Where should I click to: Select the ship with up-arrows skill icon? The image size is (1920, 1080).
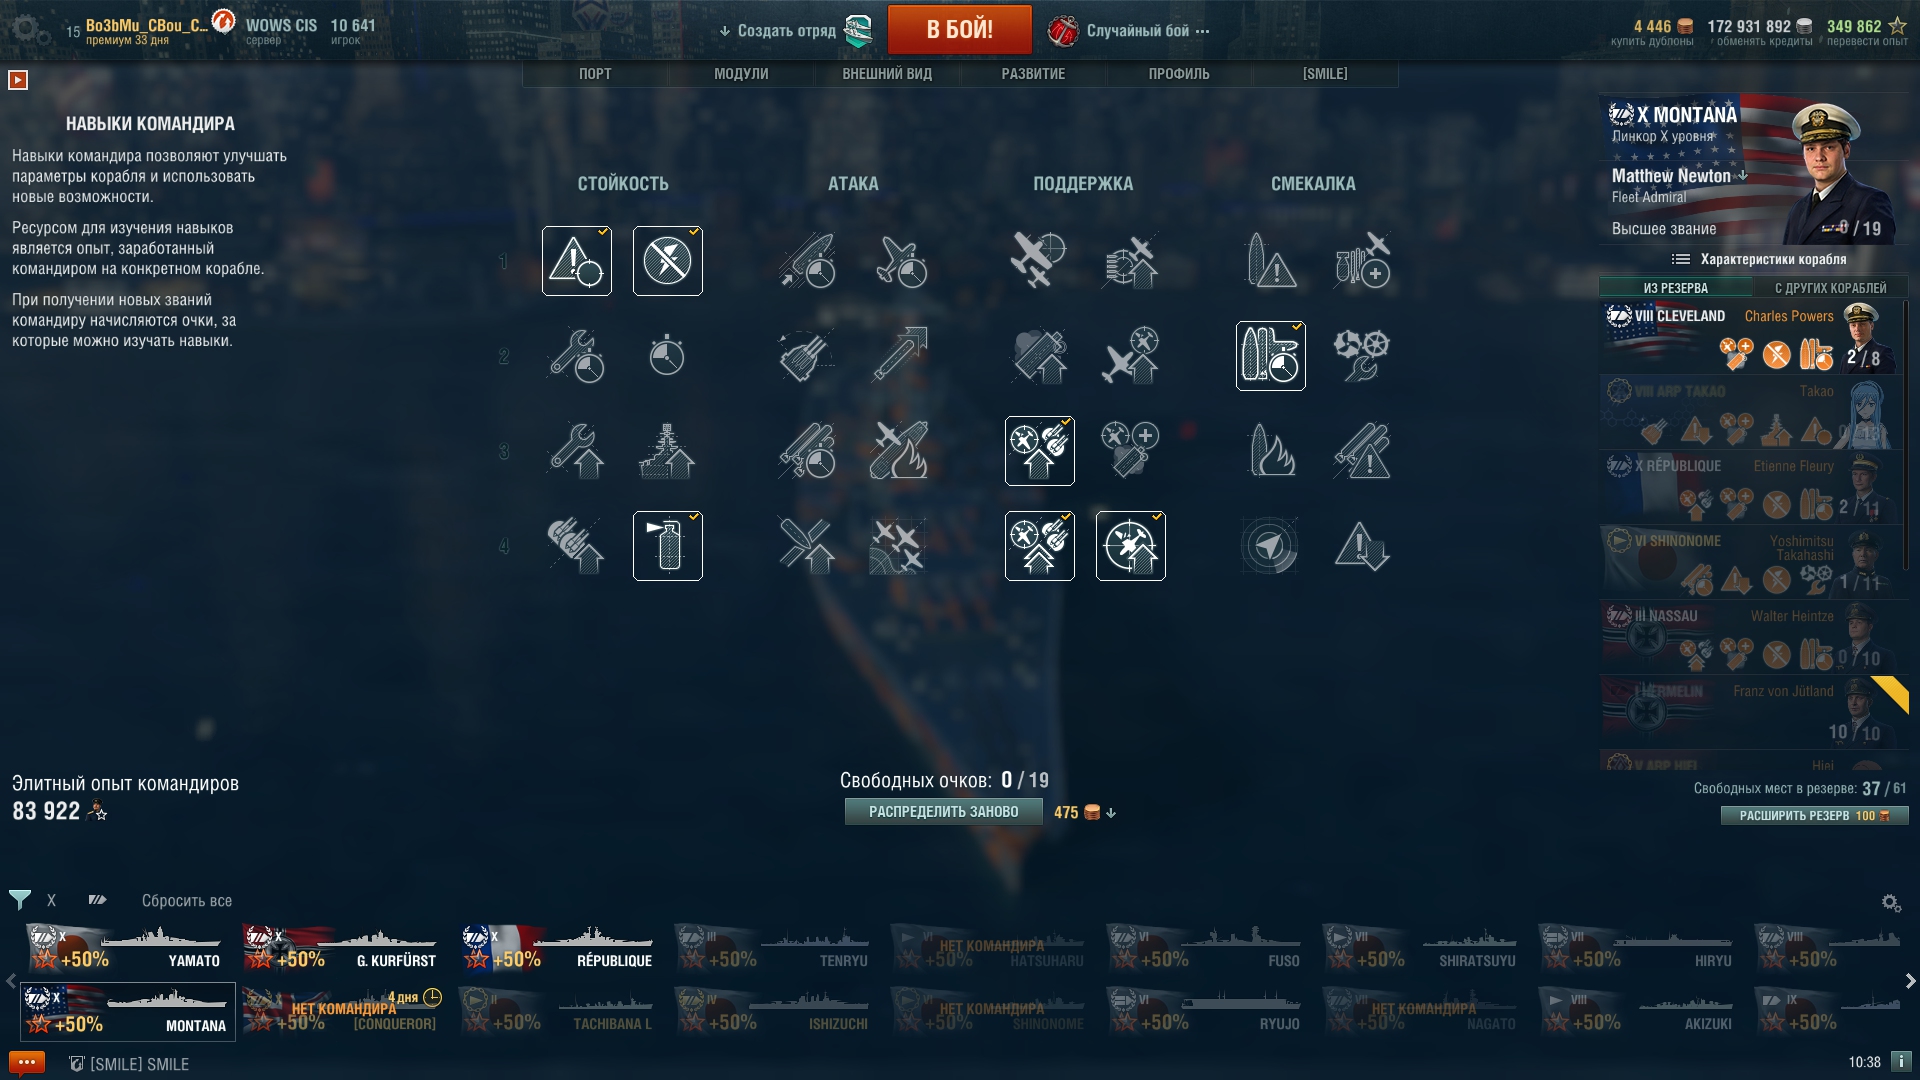[x=667, y=451]
